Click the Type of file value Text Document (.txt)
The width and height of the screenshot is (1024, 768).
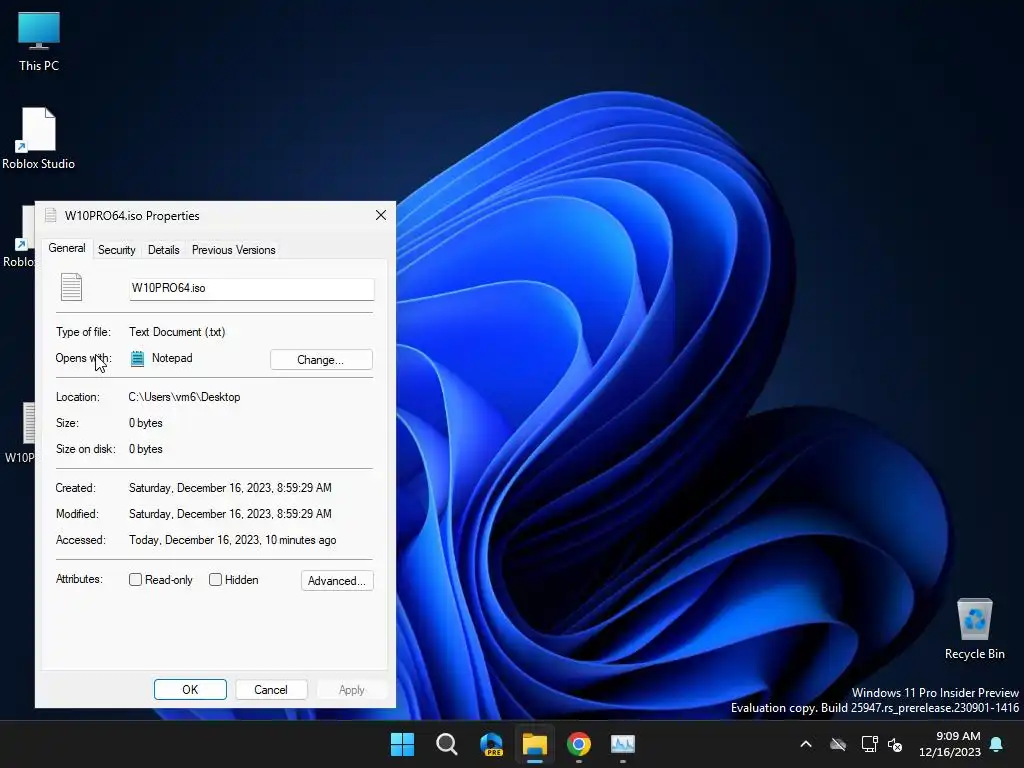coord(177,332)
